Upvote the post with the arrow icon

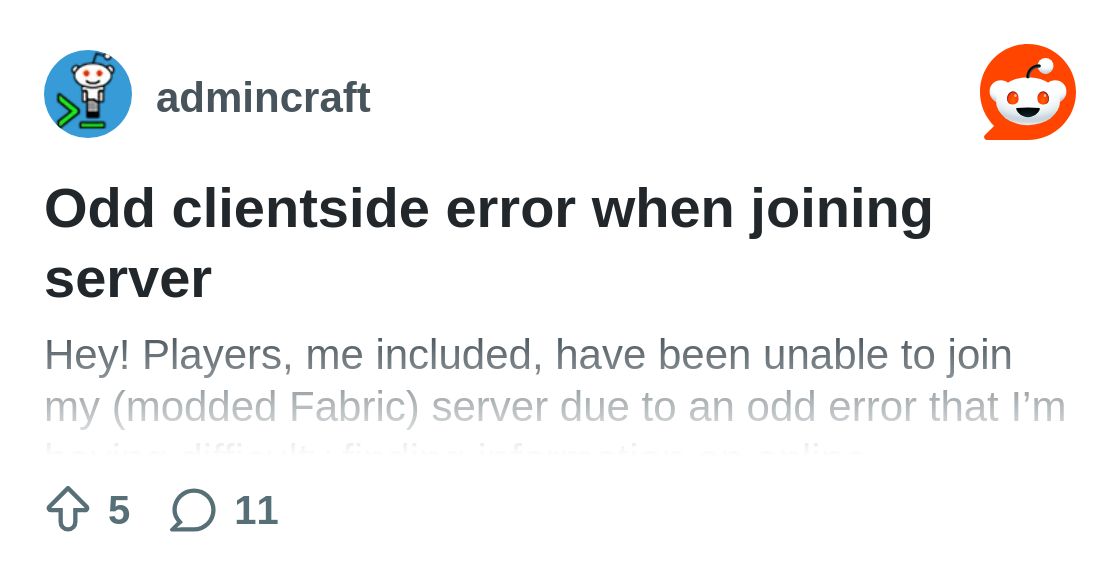pyautogui.click(x=68, y=509)
